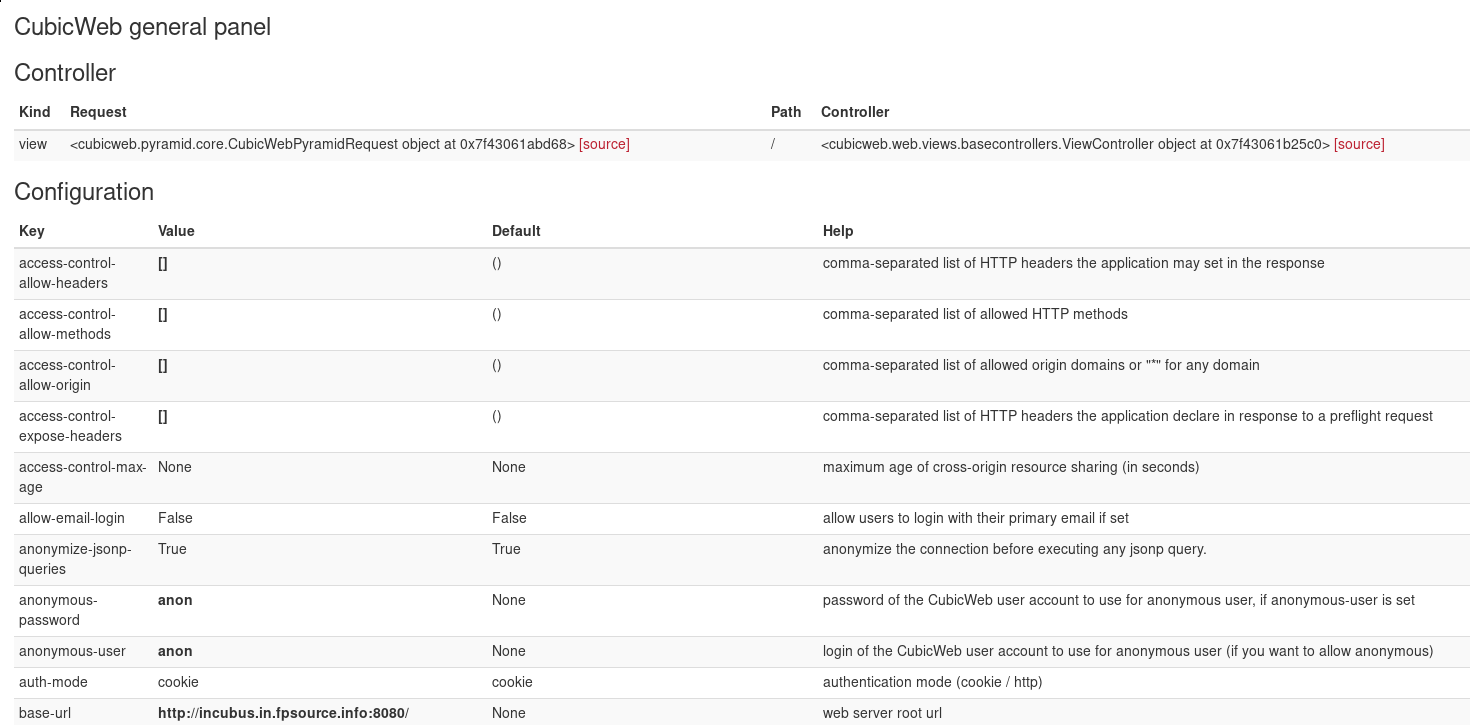Select the CubicWebPyramidRequest object text

click(x=322, y=144)
